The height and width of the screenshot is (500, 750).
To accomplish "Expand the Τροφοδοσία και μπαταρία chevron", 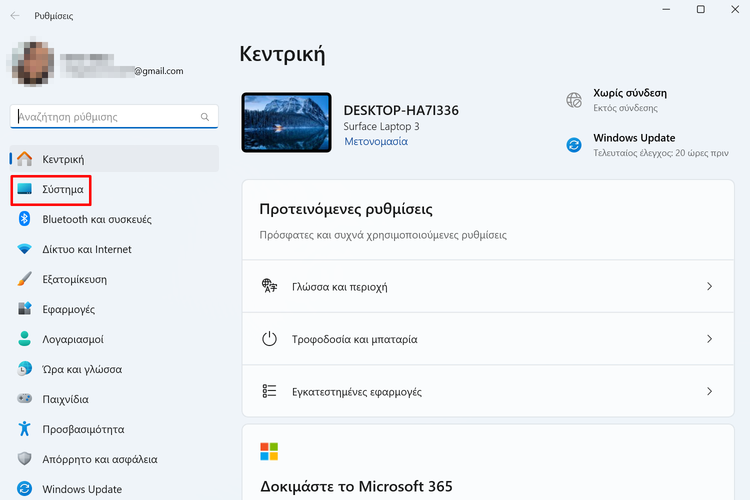I will tap(709, 339).
